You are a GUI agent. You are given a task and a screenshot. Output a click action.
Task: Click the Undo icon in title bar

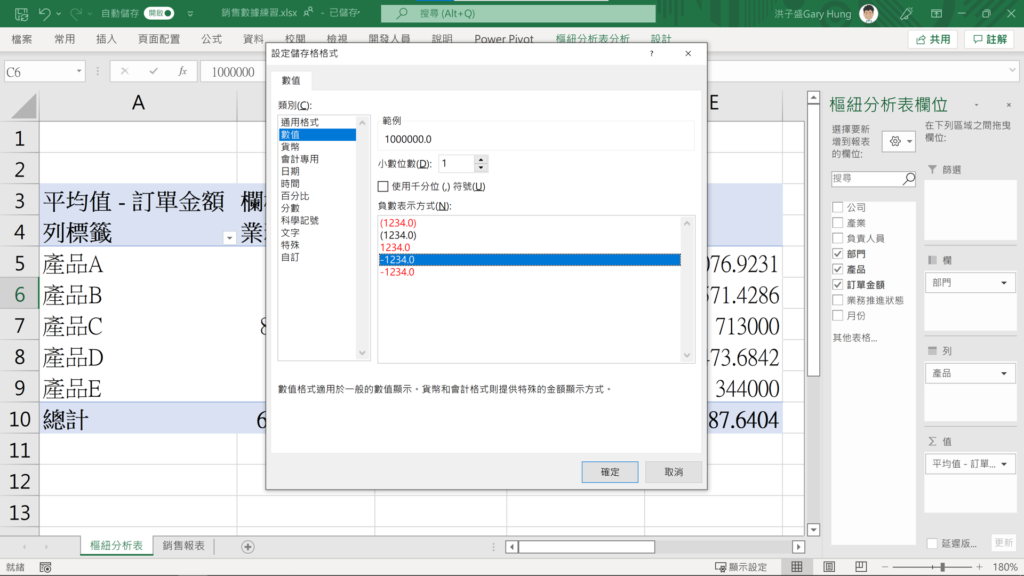(x=44, y=13)
